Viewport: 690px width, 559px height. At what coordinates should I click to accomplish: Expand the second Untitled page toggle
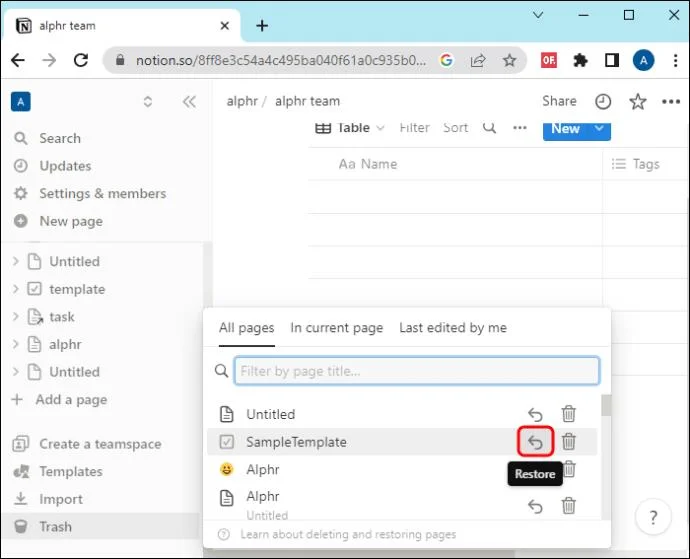click(16, 371)
